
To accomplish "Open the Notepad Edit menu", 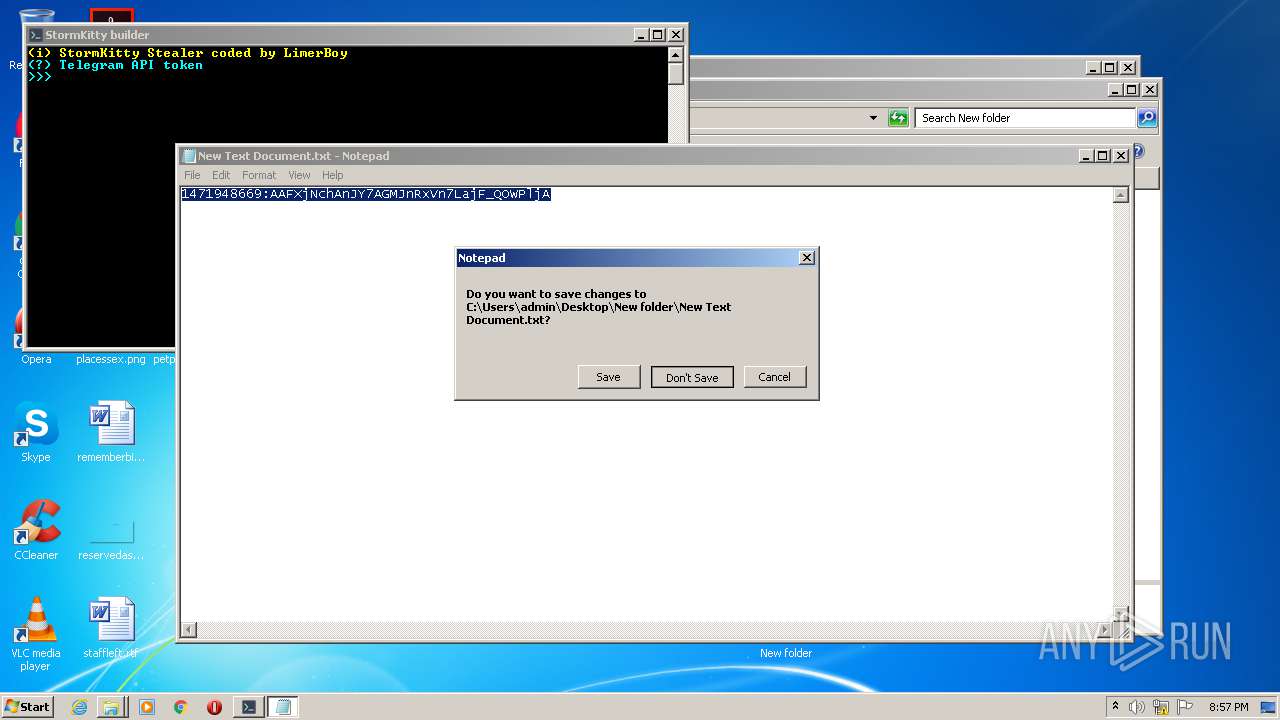I will click(x=221, y=175).
